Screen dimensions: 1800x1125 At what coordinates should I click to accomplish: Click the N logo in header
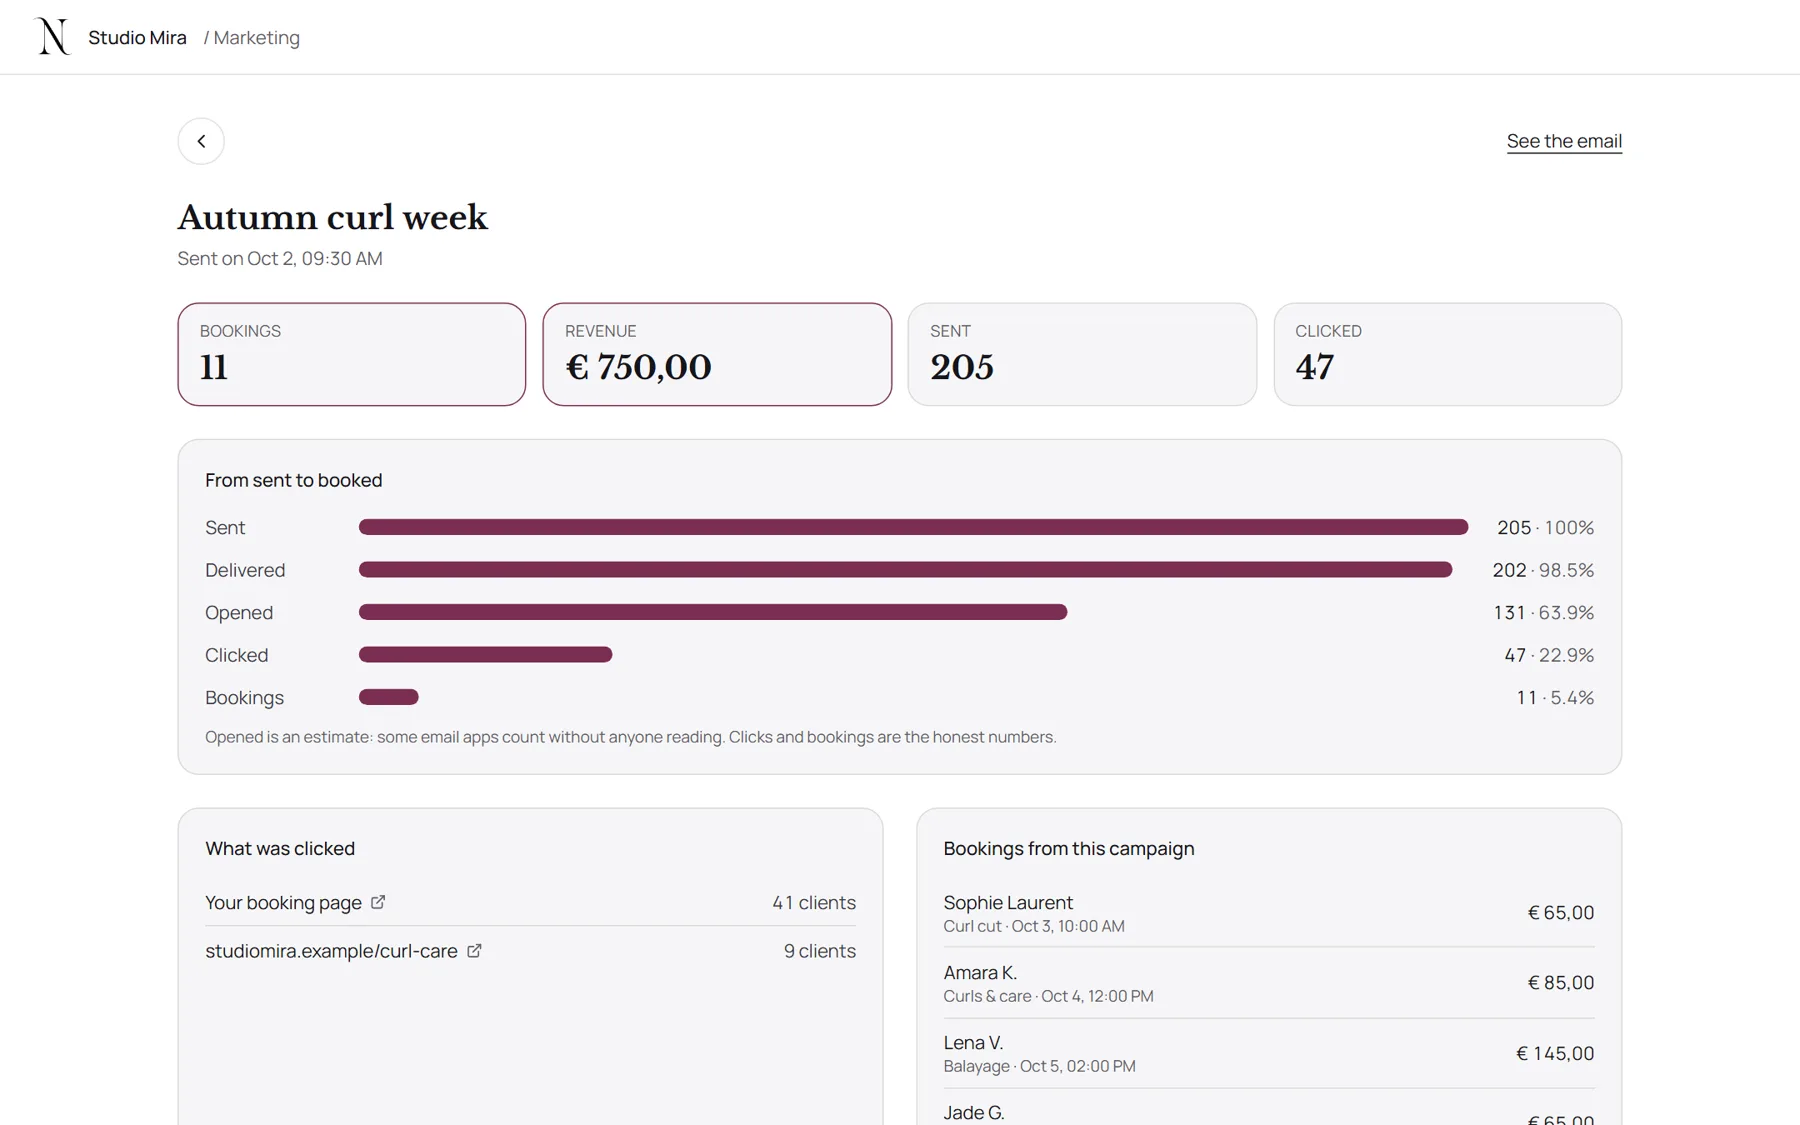[x=53, y=37]
